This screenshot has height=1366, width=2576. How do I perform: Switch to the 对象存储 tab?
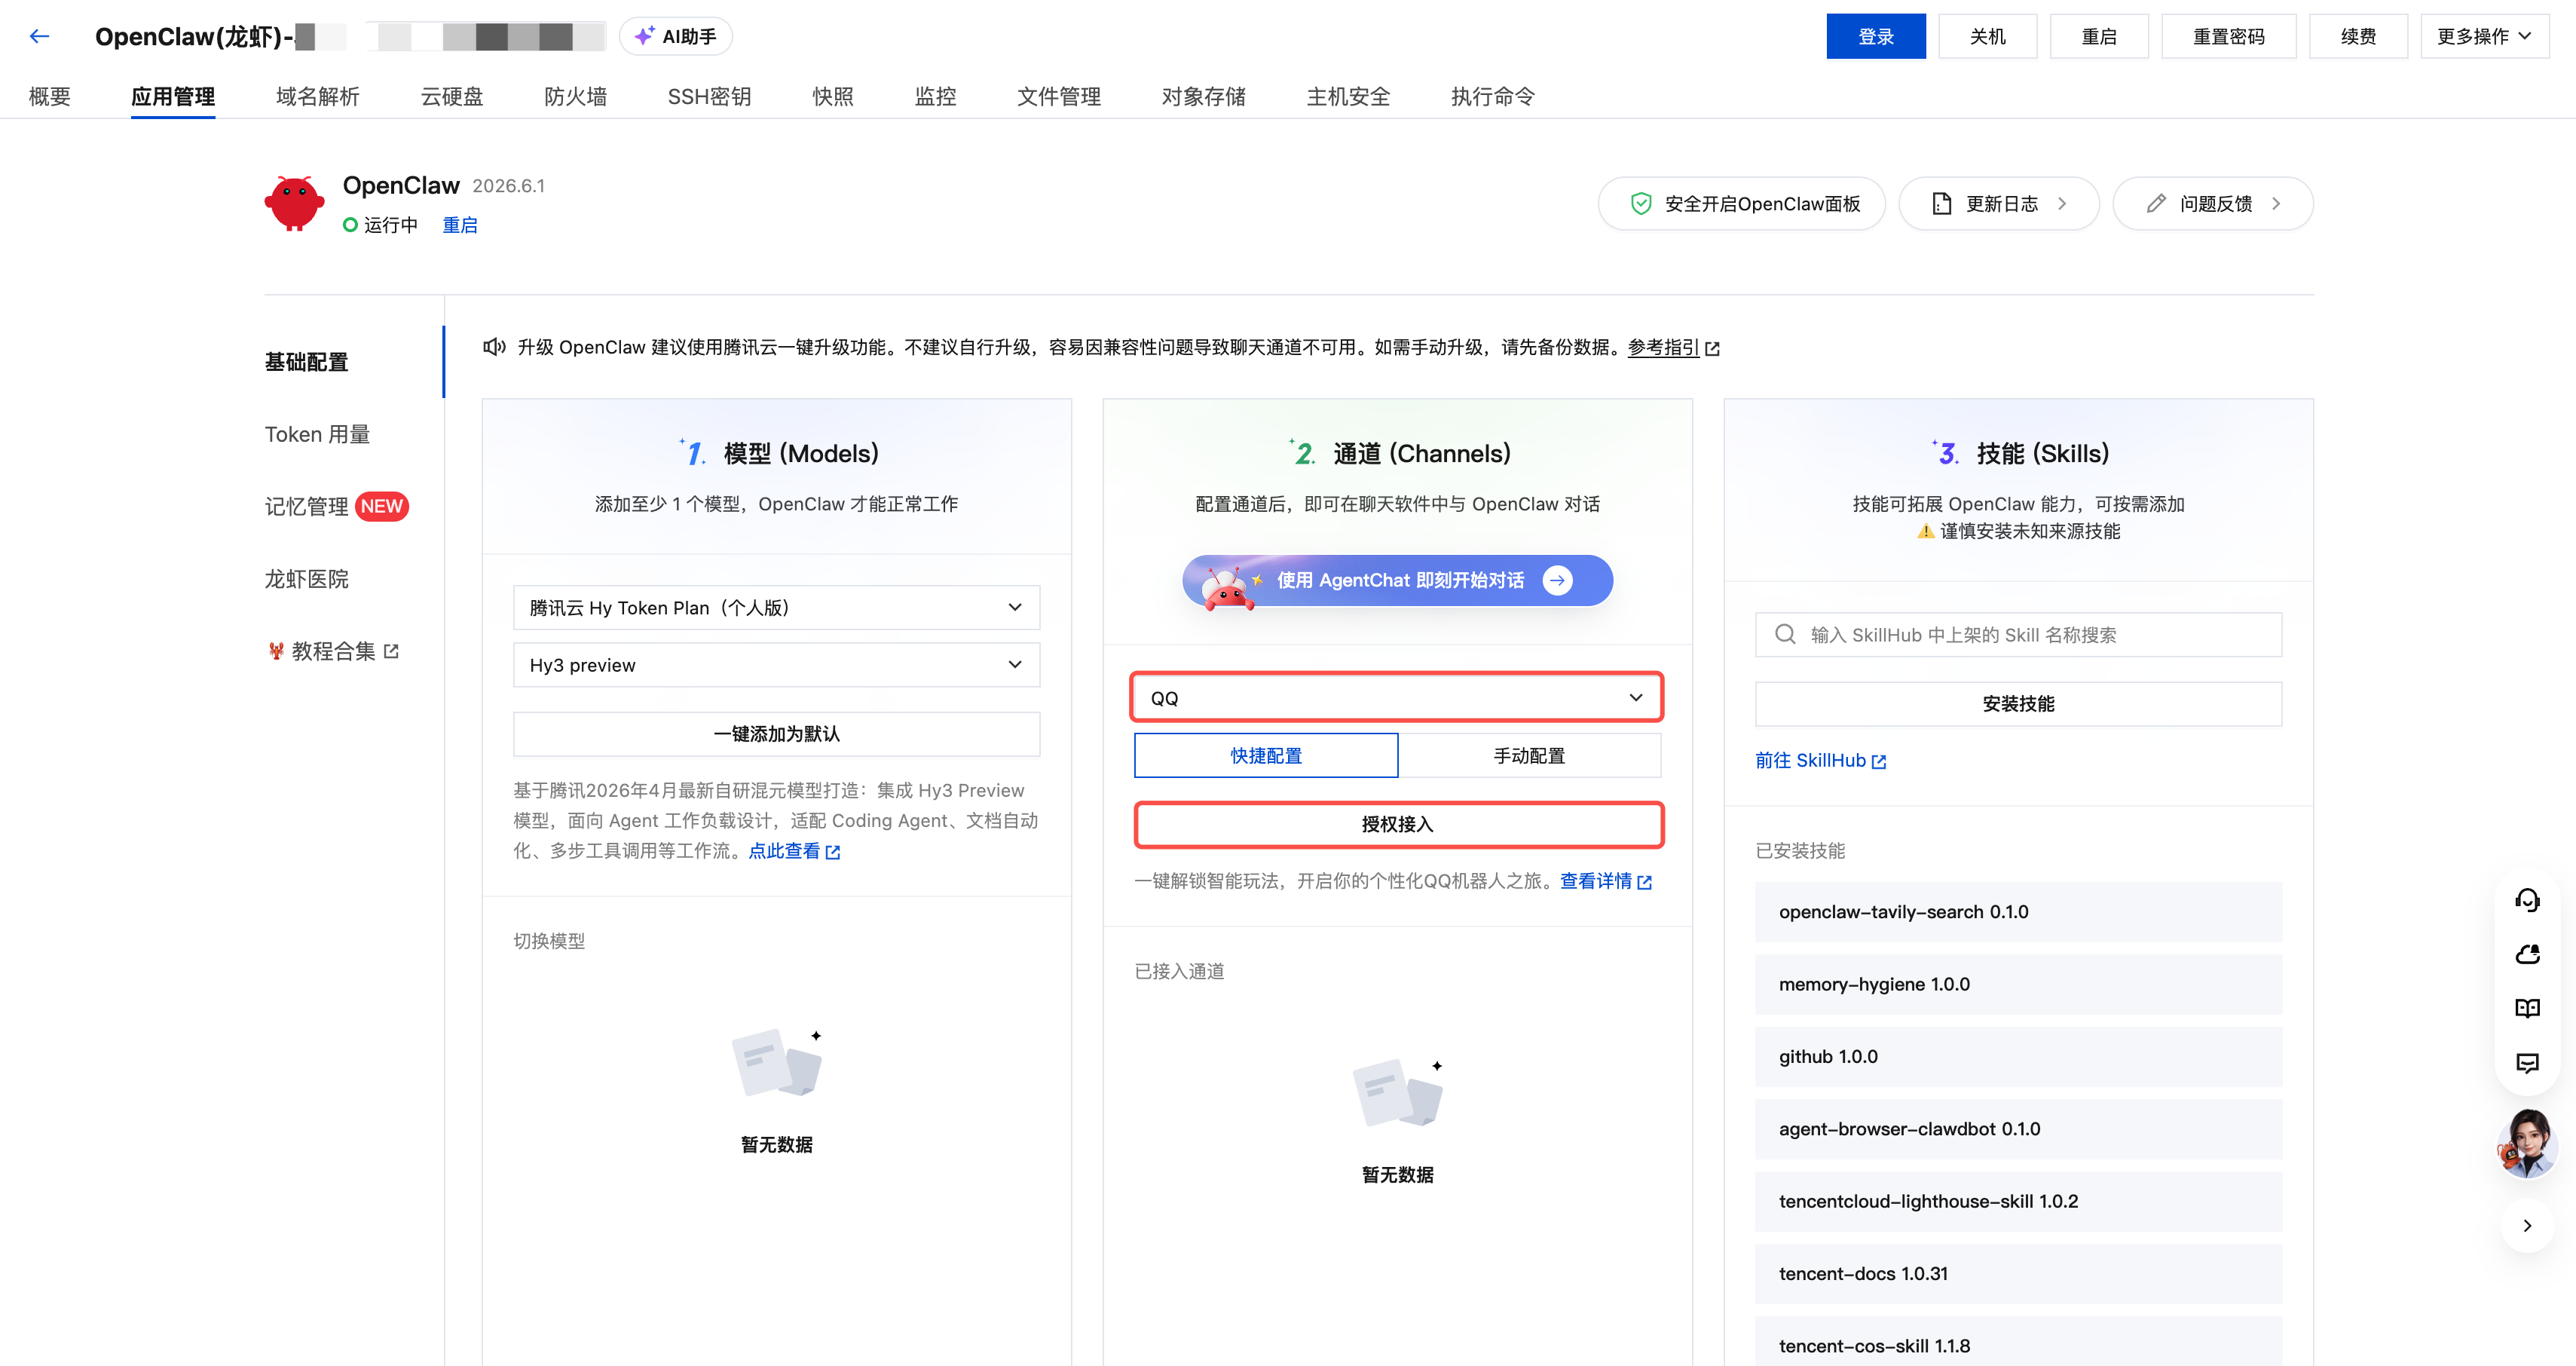(1203, 96)
